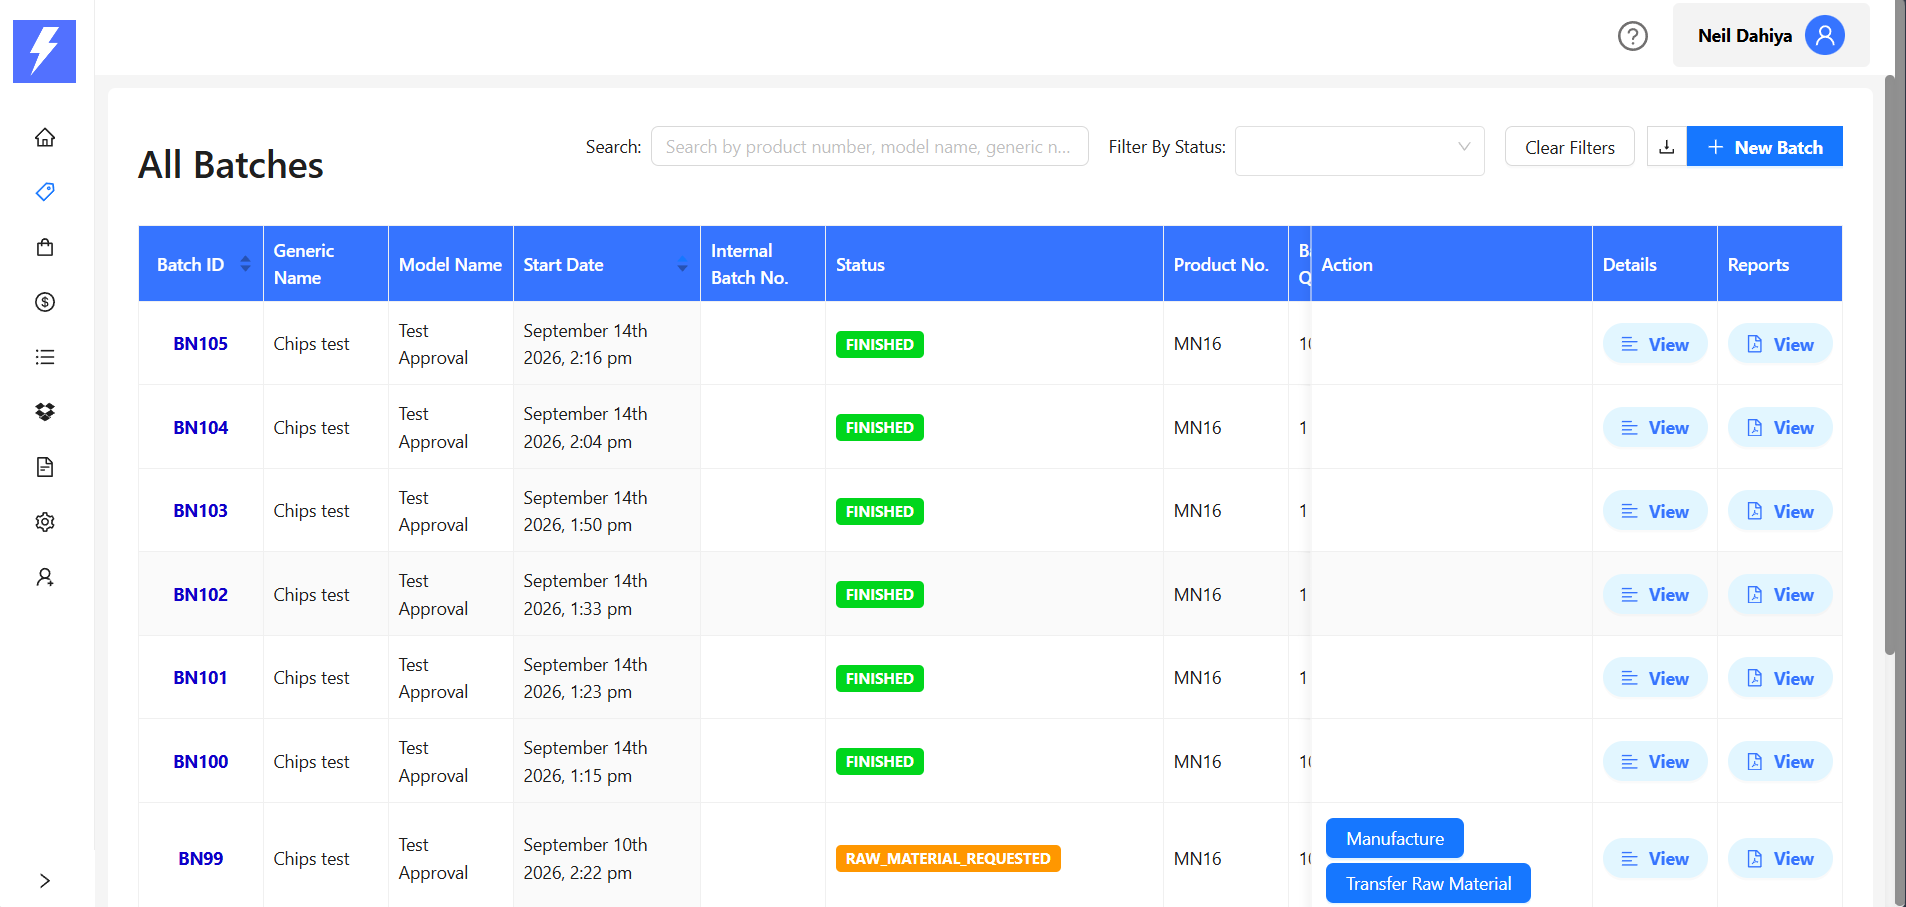Open batch BN102 link
Image resolution: width=1906 pixels, height=907 pixels.
tap(201, 595)
